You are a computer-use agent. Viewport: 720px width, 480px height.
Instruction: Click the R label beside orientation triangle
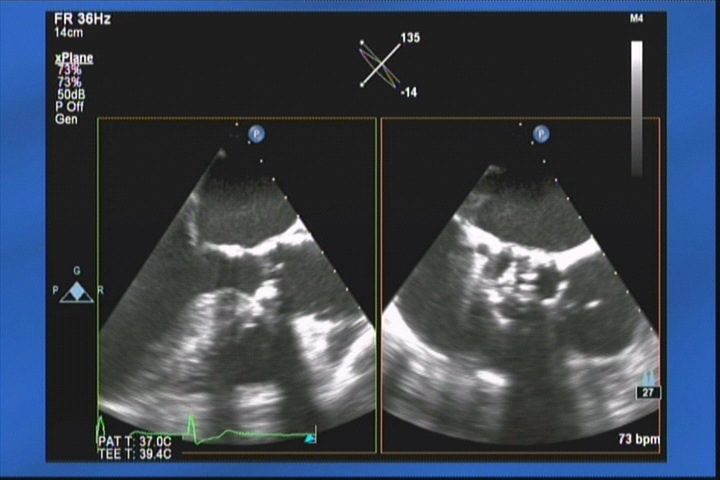(x=100, y=290)
